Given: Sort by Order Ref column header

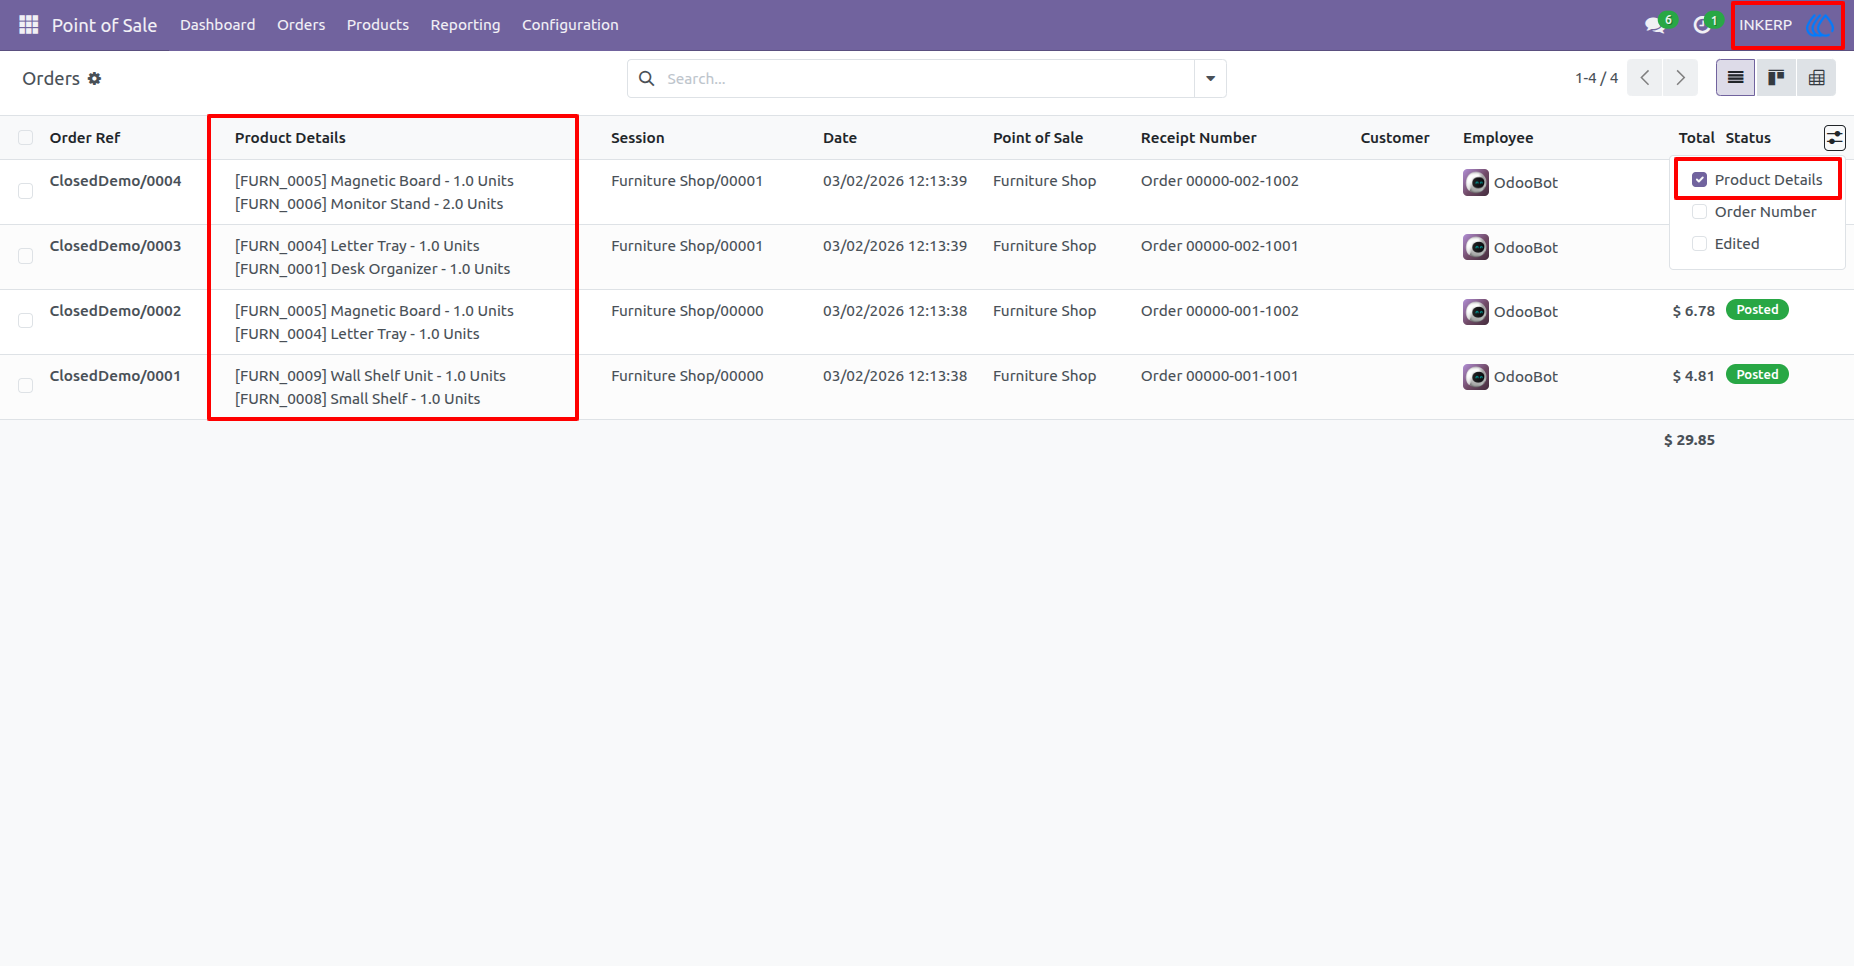Looking at the screenshot, I should click(x=85, y=138).
